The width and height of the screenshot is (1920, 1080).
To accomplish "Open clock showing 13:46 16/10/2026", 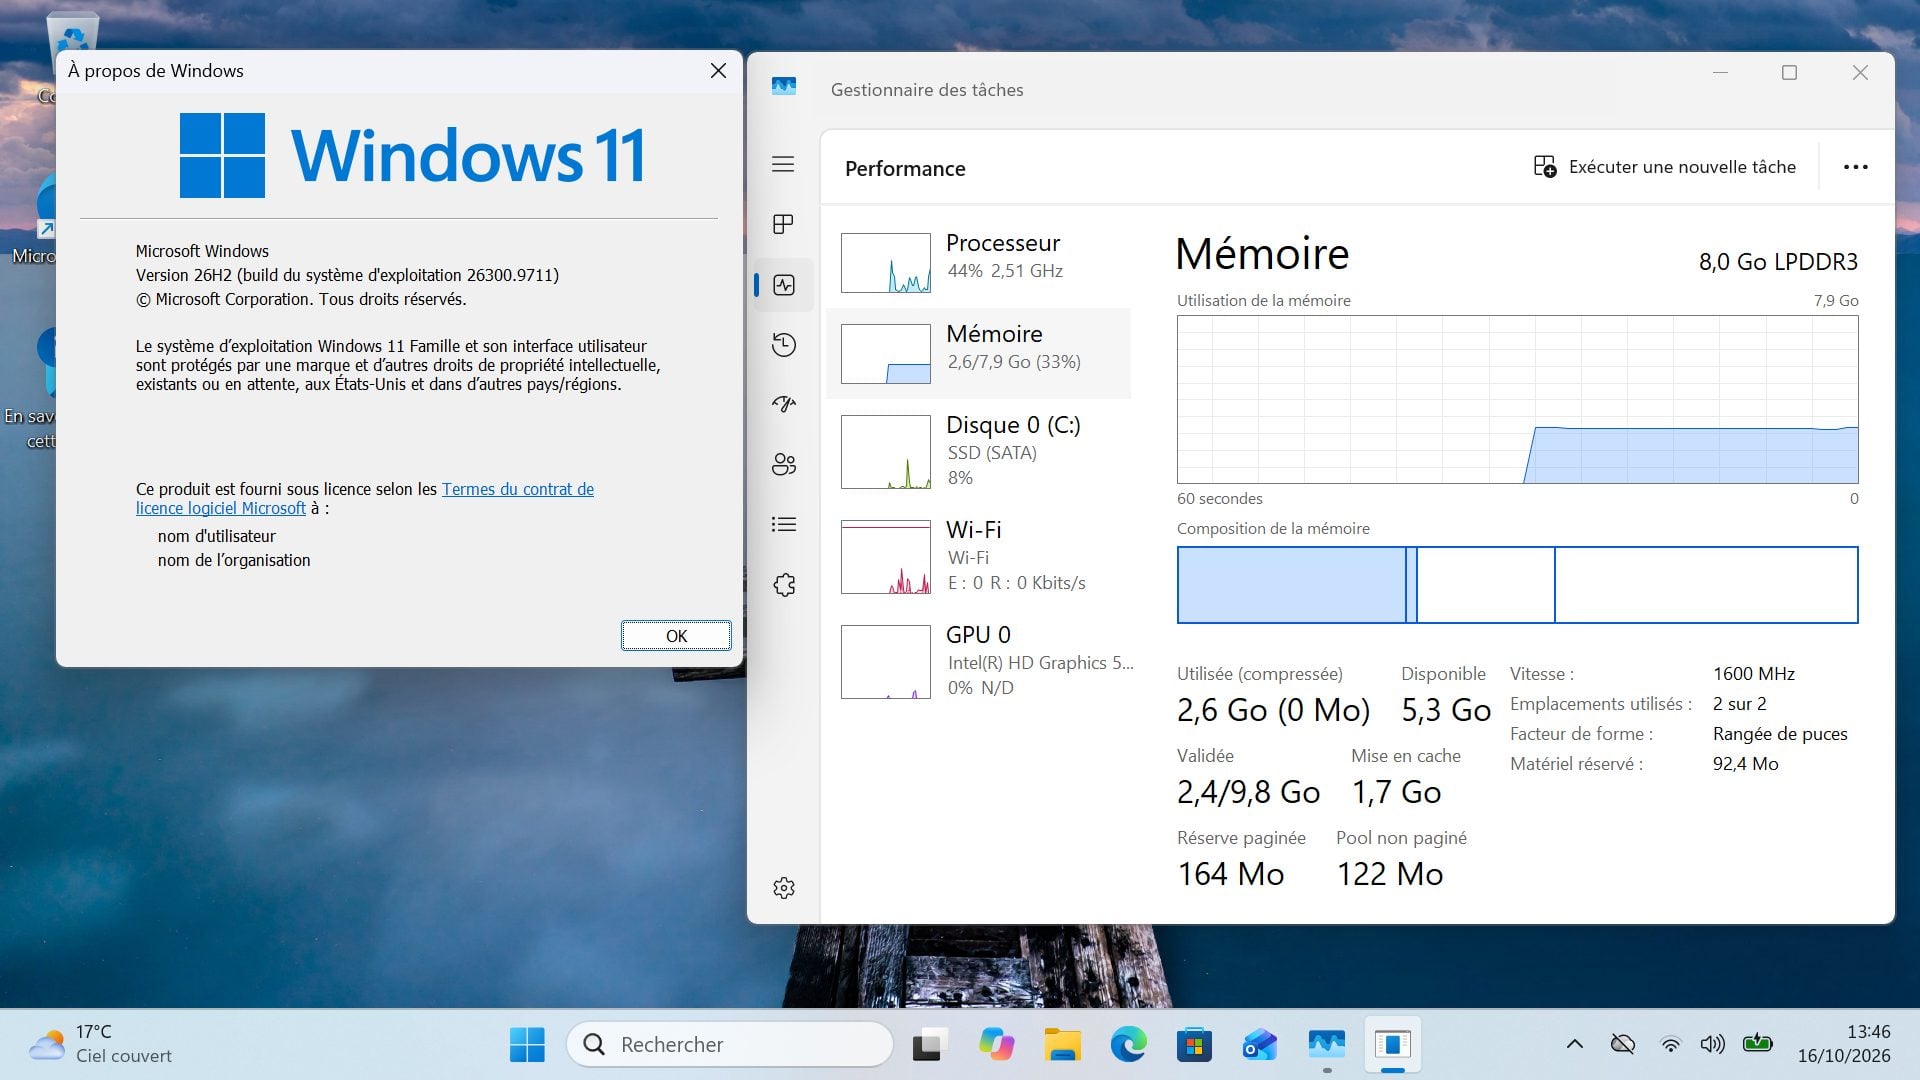I will click(1844, 1044).
